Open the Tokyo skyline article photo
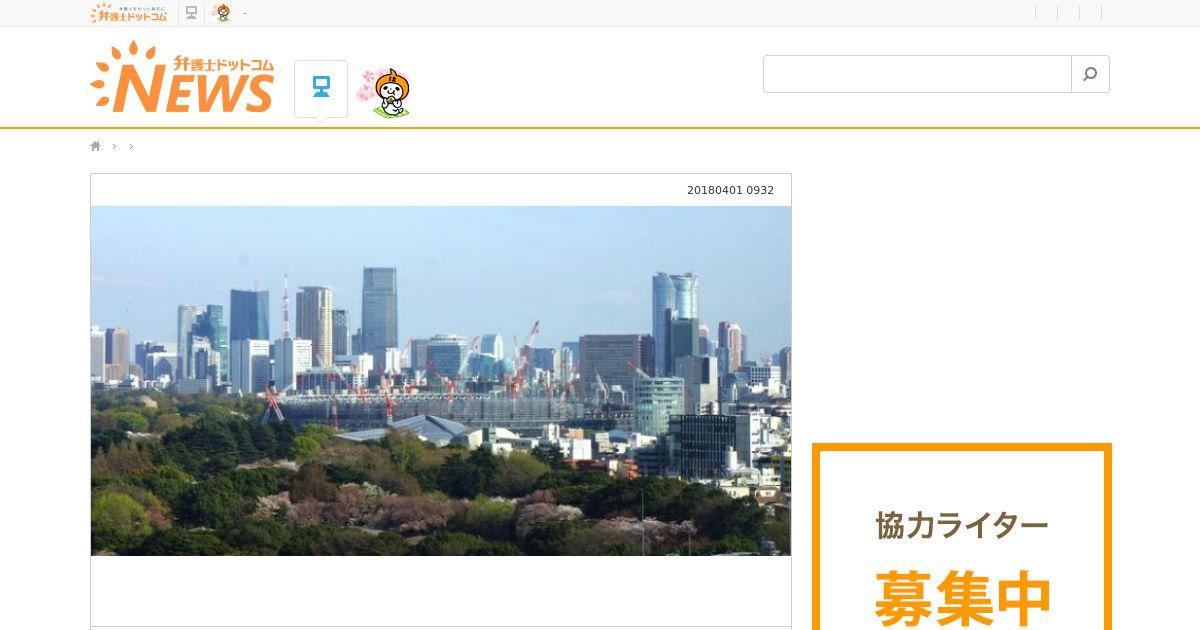Viewport: 1200px width, 630px height. pyautogui.click(x=441, y=381)
